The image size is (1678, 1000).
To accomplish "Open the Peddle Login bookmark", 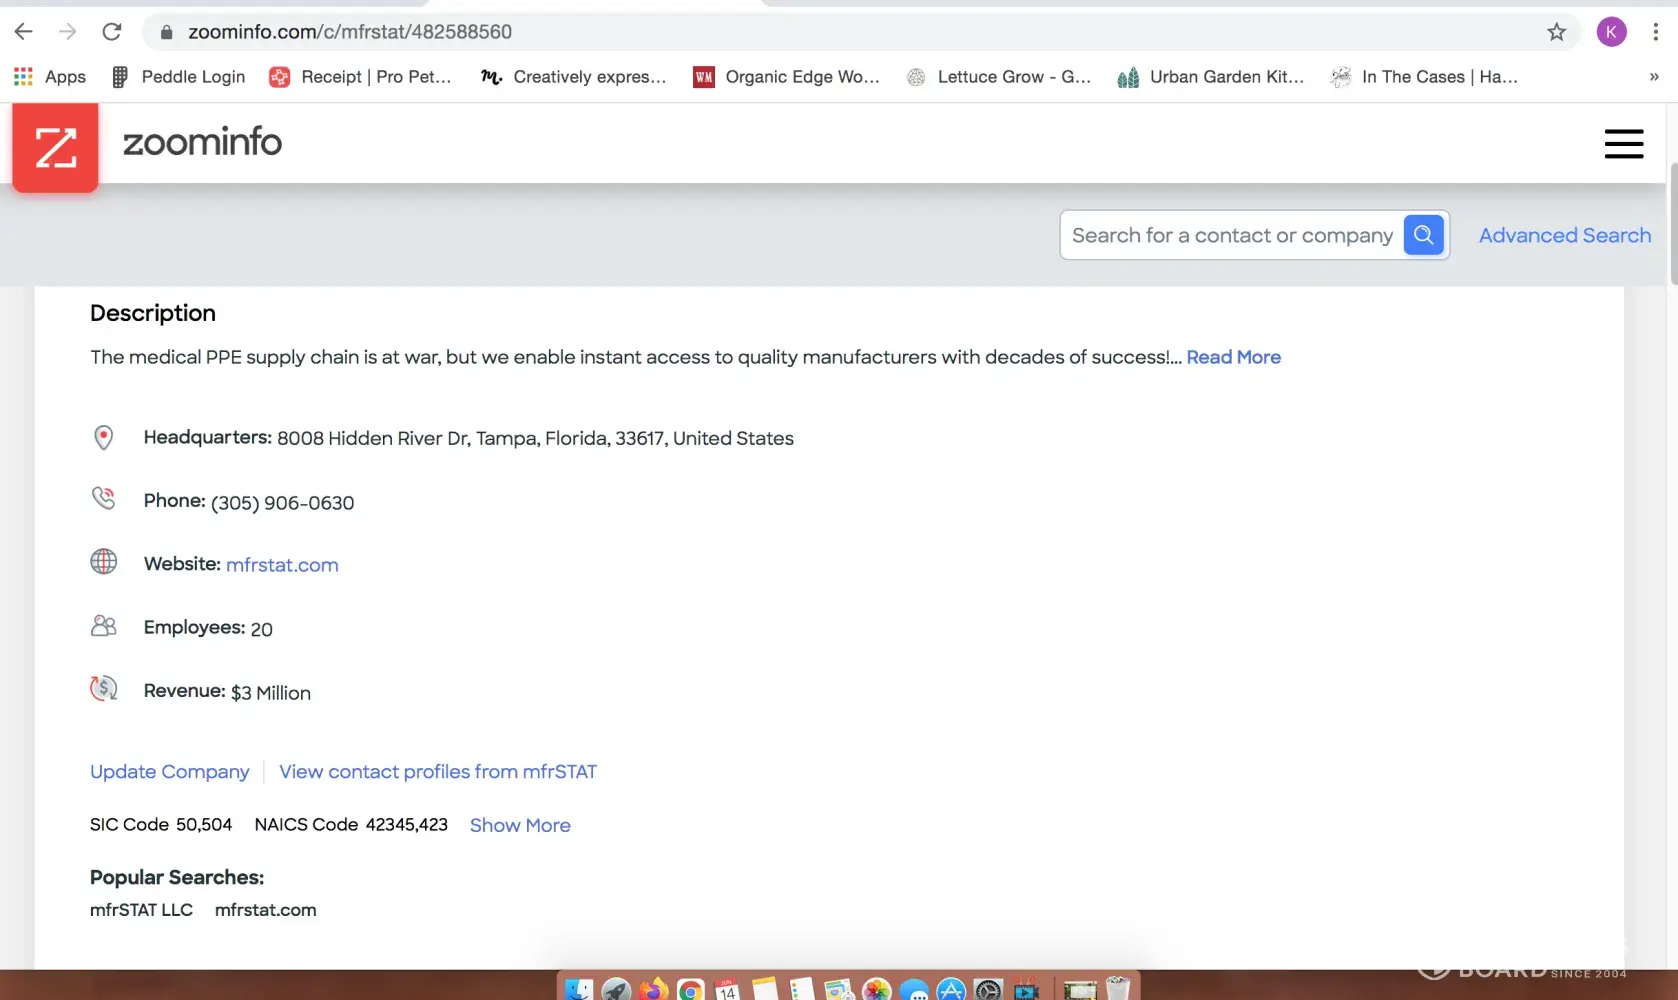I will (x=178, y=77).
